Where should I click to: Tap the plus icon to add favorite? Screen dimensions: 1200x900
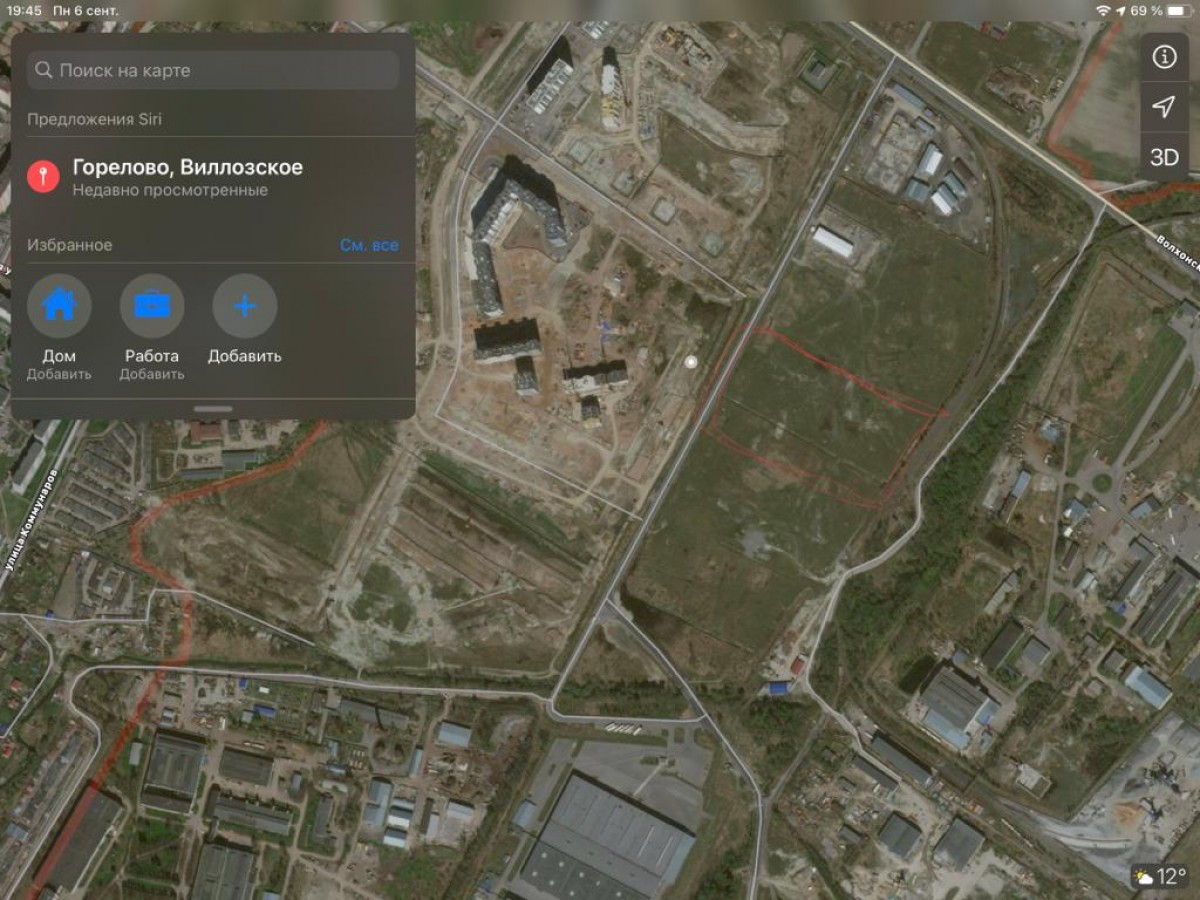(244, 306)
